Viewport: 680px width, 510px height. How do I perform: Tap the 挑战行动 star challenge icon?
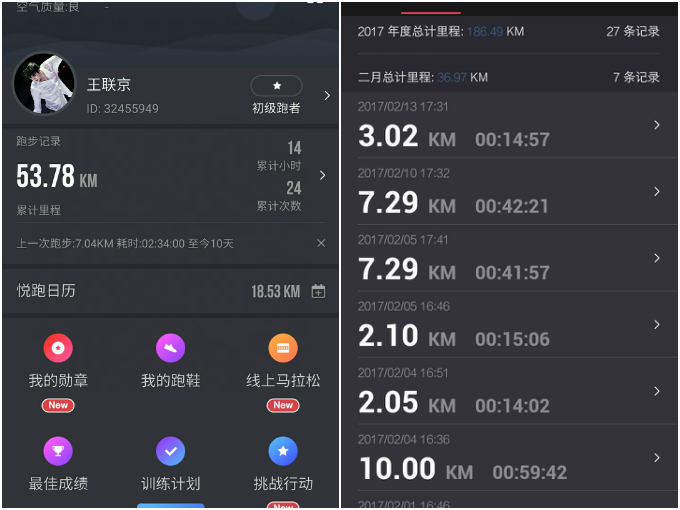pos(283,452)
